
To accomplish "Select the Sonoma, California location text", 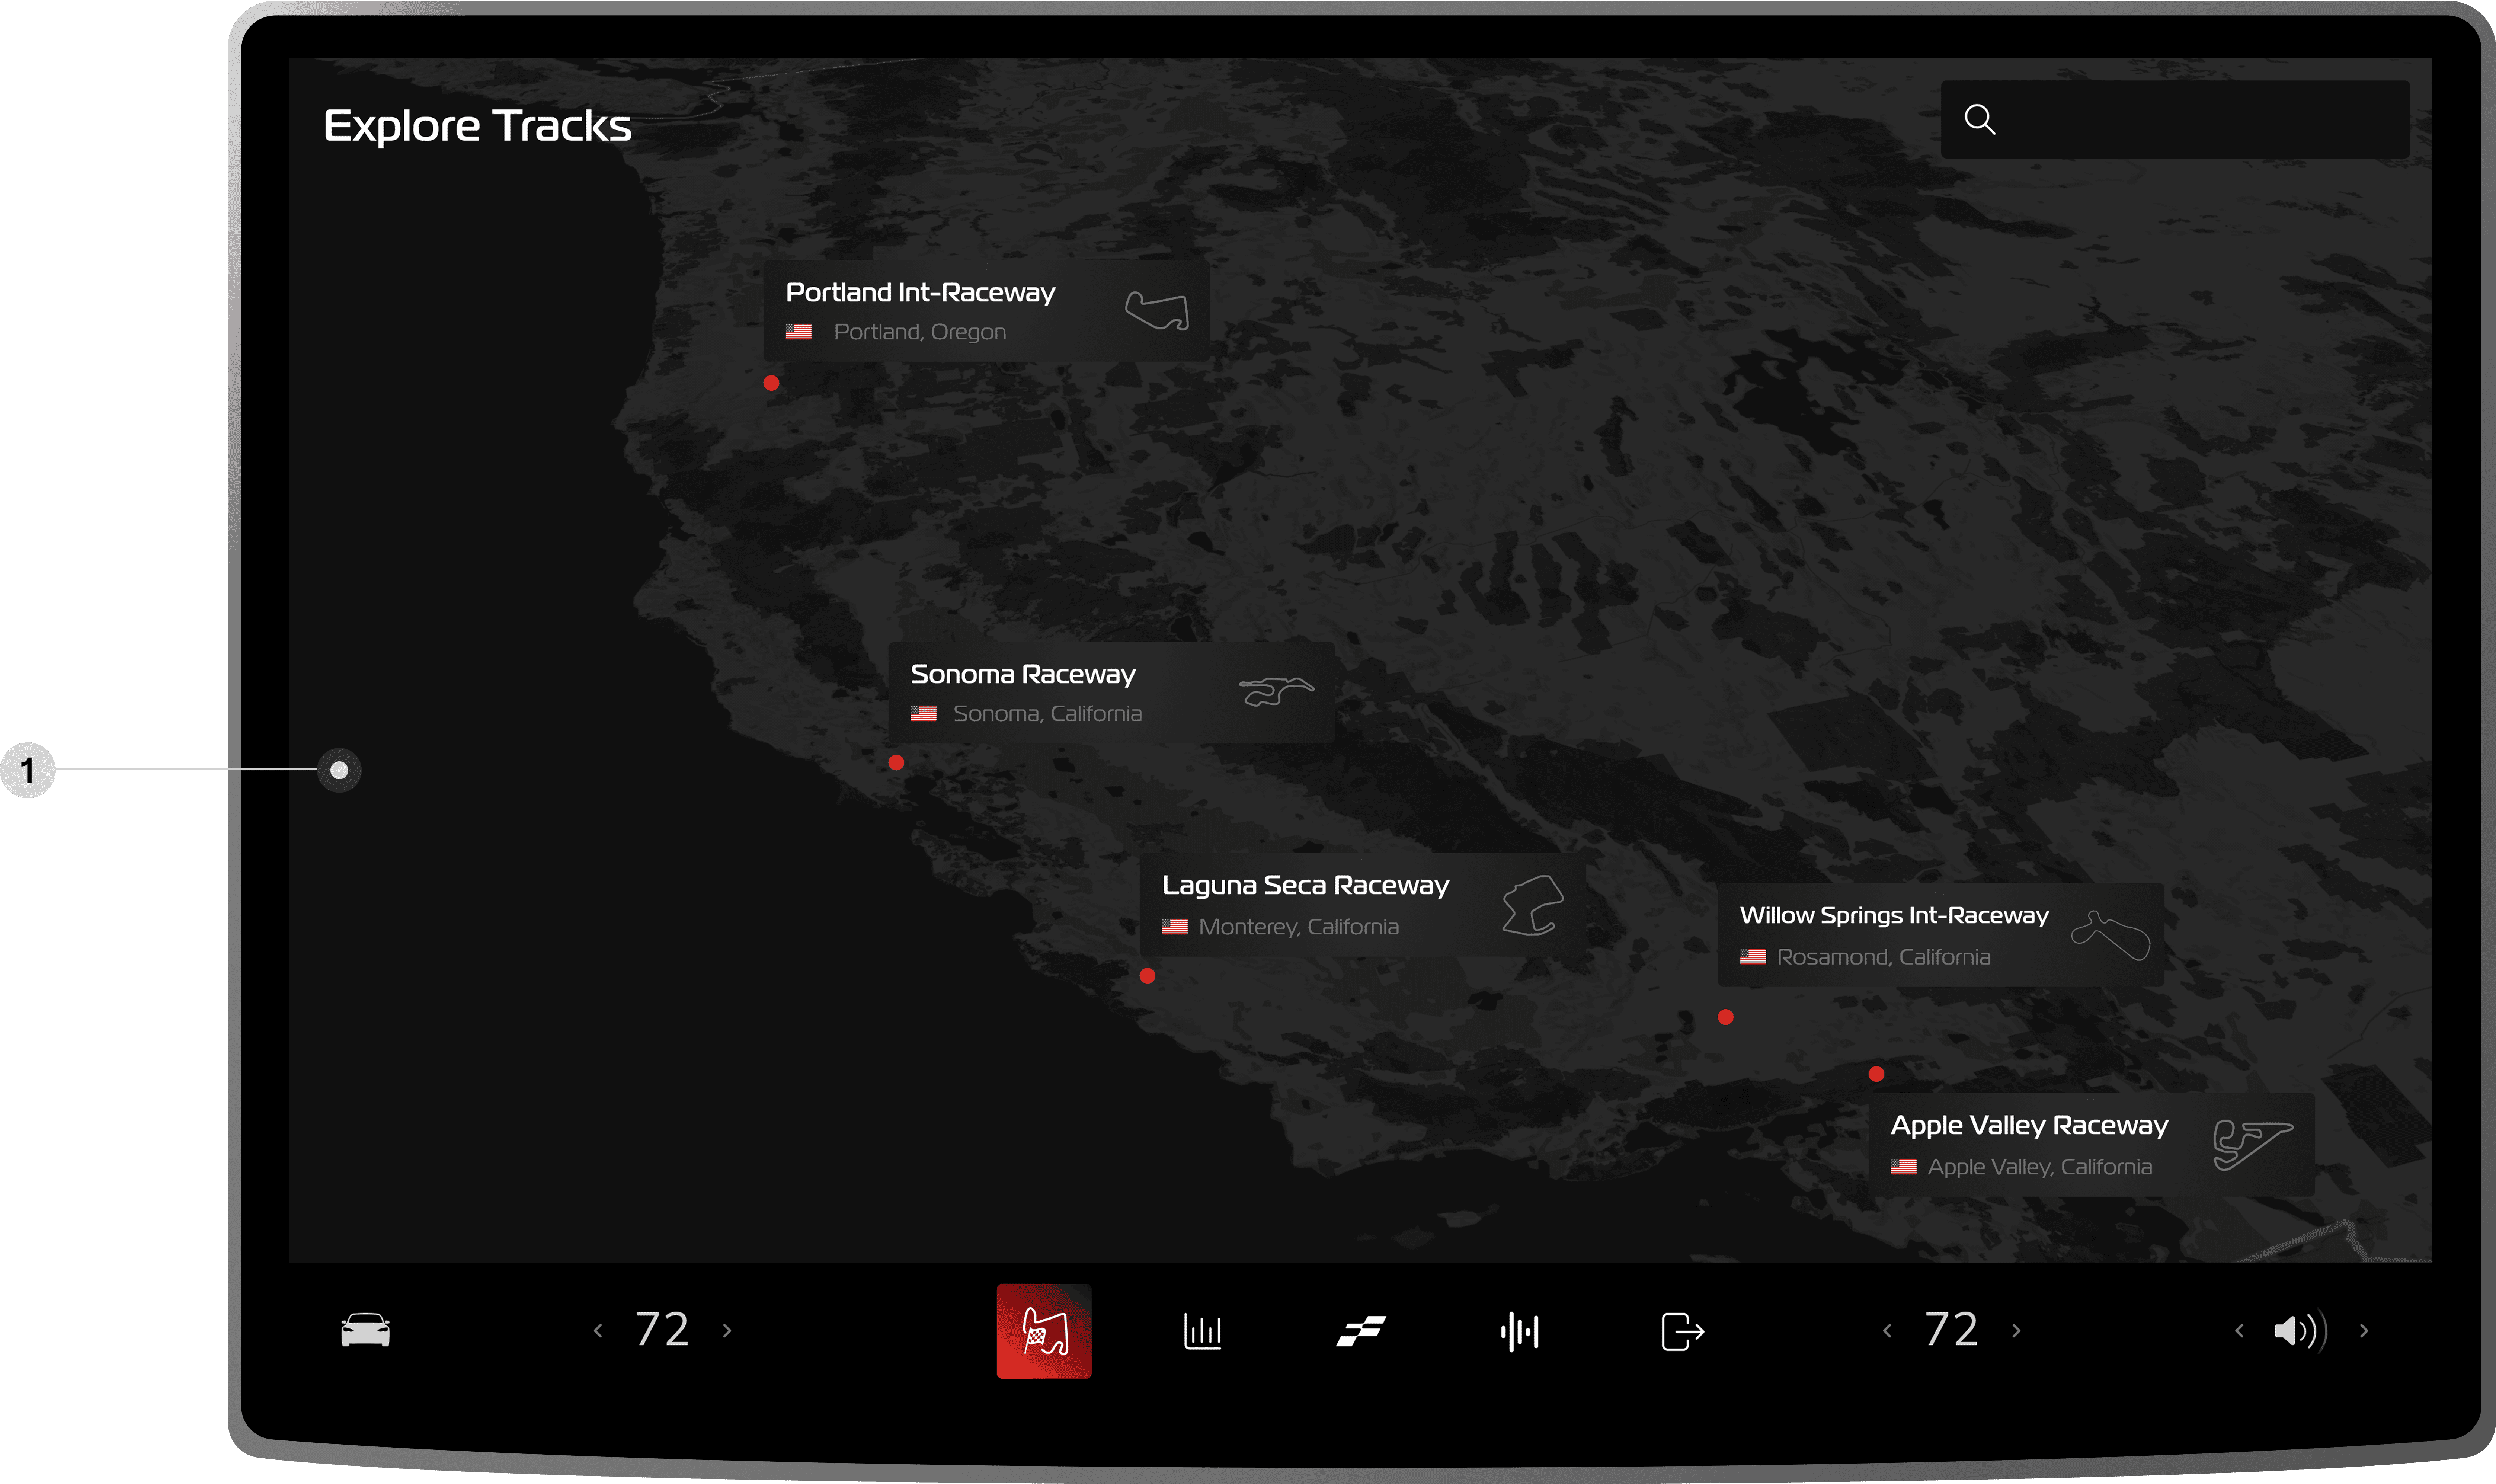I will point(1047,714).
